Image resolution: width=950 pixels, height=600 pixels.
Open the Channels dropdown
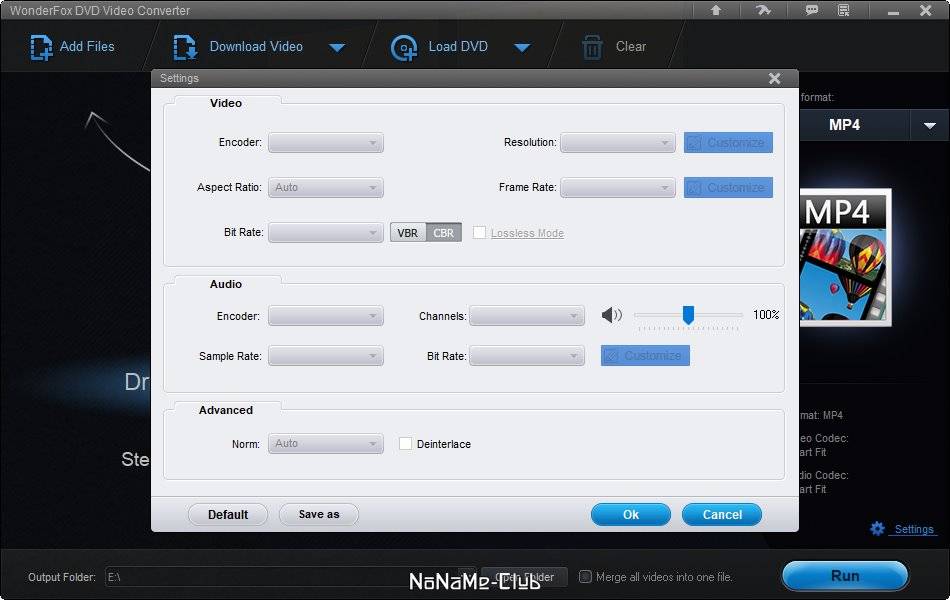click(x=527, y=316)
